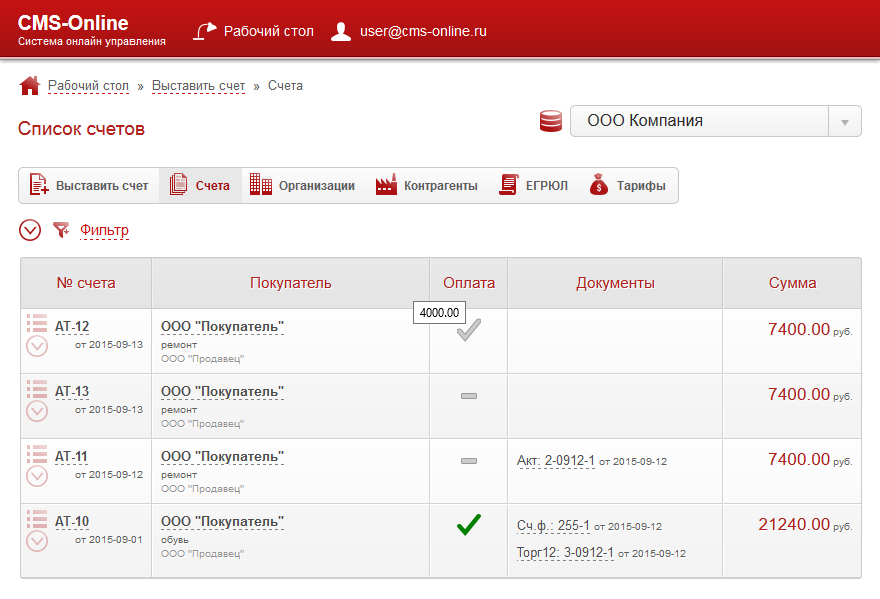Click the home icon in breadcrumb
Screen dimensions: 880x599
click(x=29, y=86)
